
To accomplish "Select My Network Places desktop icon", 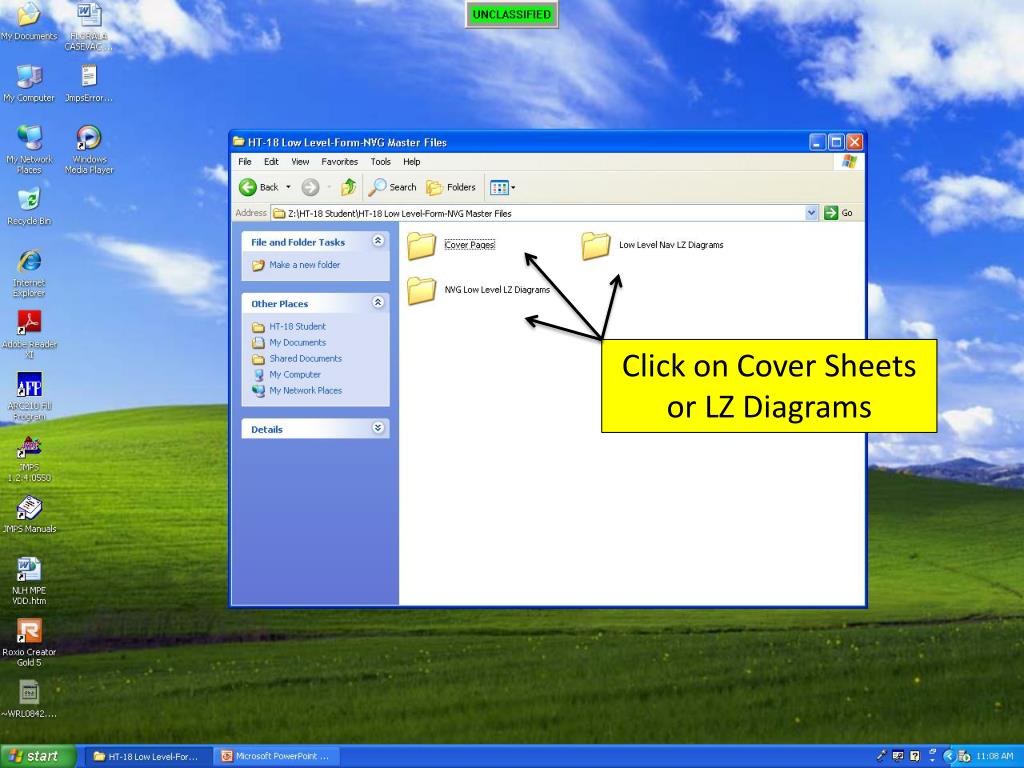I will point(29,149).
